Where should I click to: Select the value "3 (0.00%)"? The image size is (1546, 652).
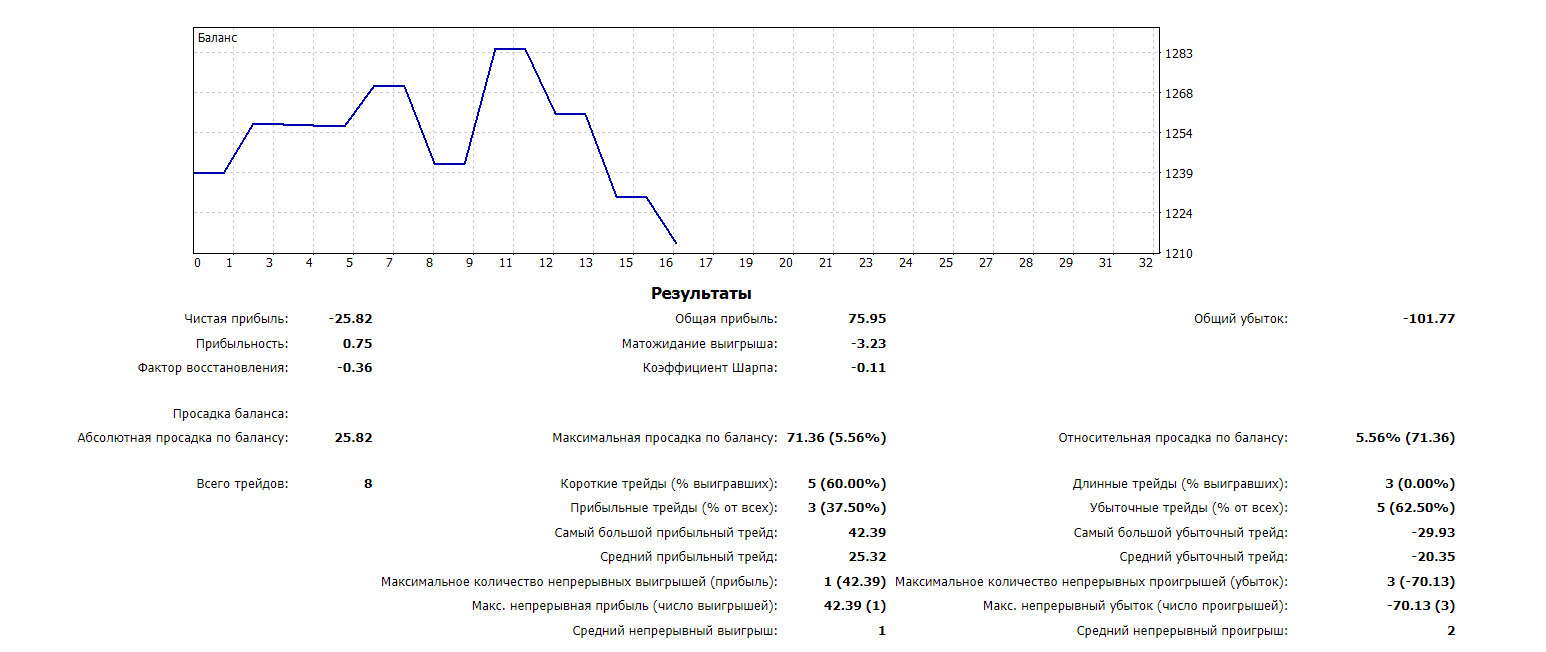1420,483
